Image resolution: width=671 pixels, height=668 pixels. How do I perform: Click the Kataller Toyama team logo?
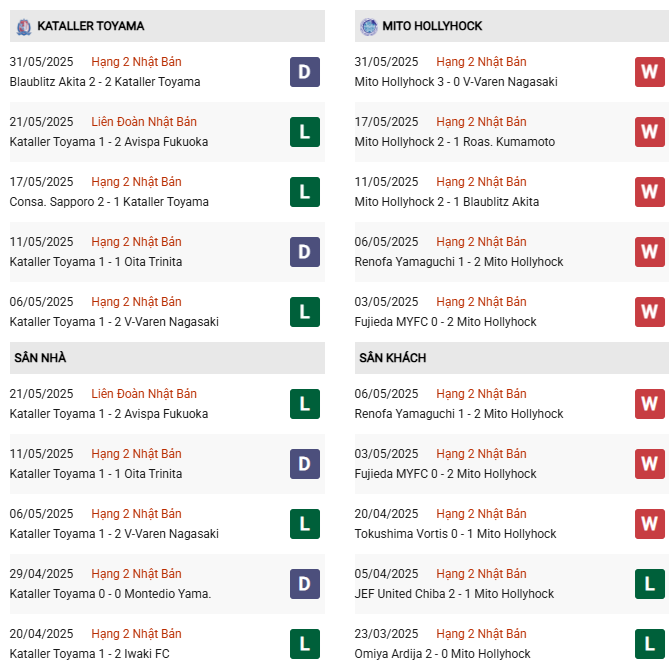click(x=24, y=27)
